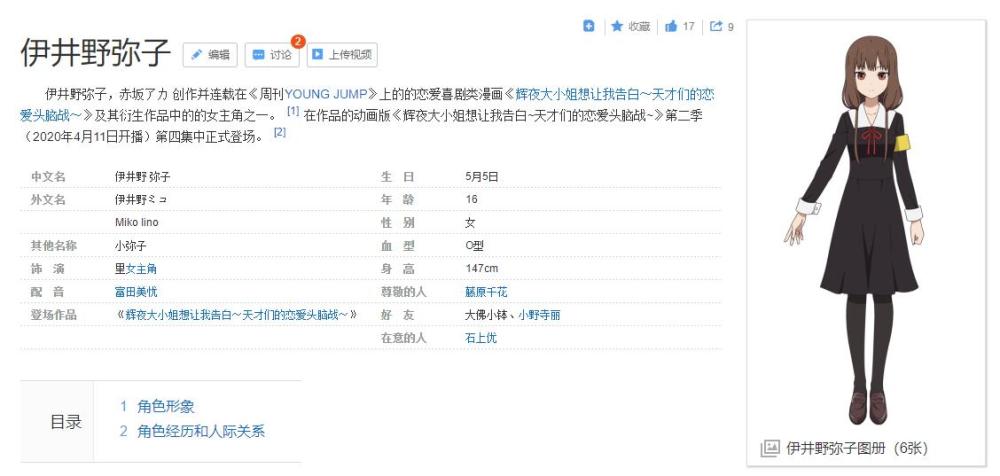Click the 收藏 text label
The height and width of the screenshot is (476, 1000).
[639, 26]
